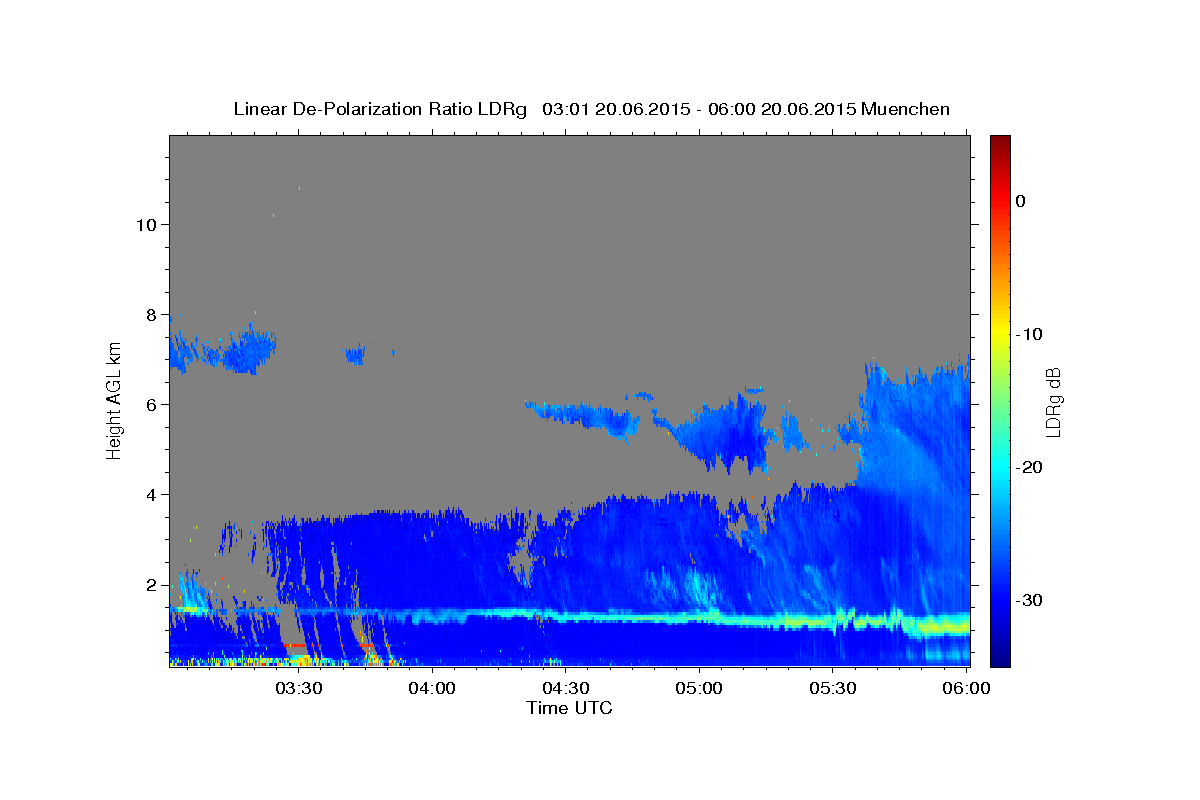This screenshot has width=1200, height=800.
Task: Click the '05:00' time tick label
Action: [698, 689]
